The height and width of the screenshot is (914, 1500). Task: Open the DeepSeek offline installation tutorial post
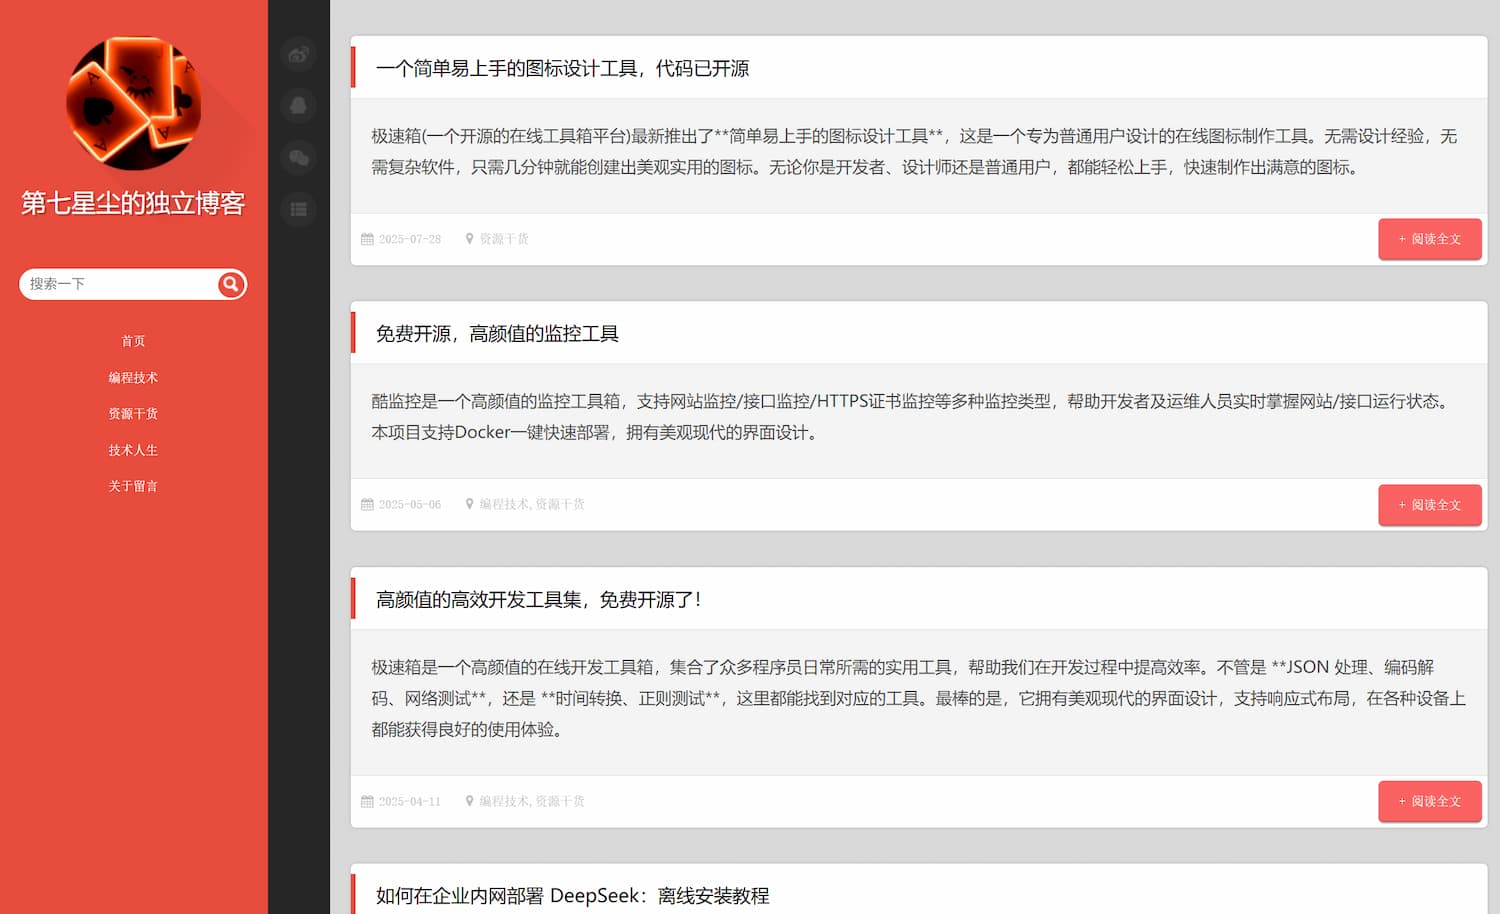tap(572, 896)
